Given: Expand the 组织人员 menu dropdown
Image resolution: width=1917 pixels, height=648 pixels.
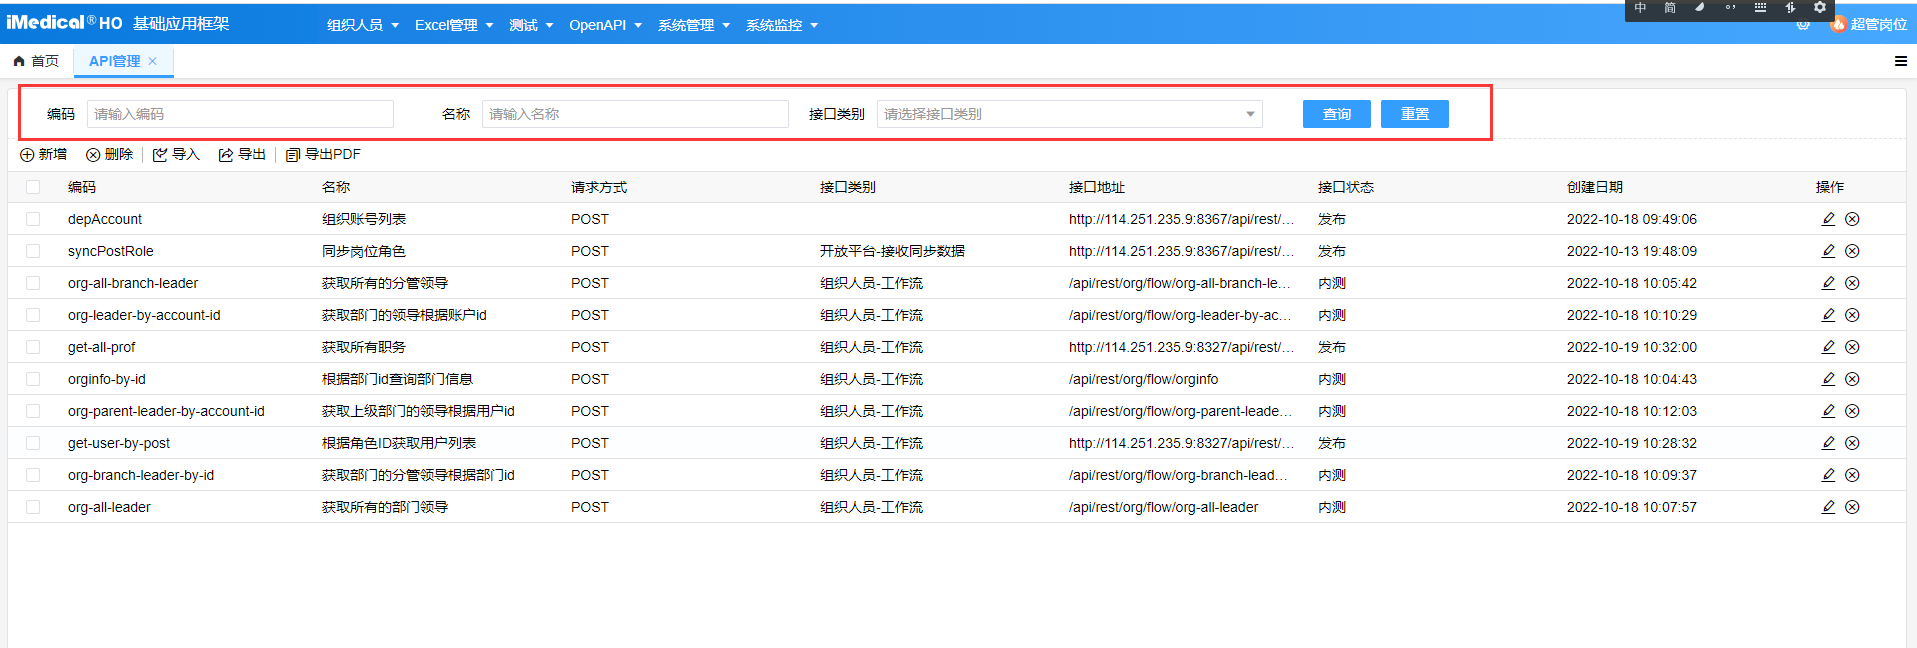Looking at the screenshot, I should (362, 25).
